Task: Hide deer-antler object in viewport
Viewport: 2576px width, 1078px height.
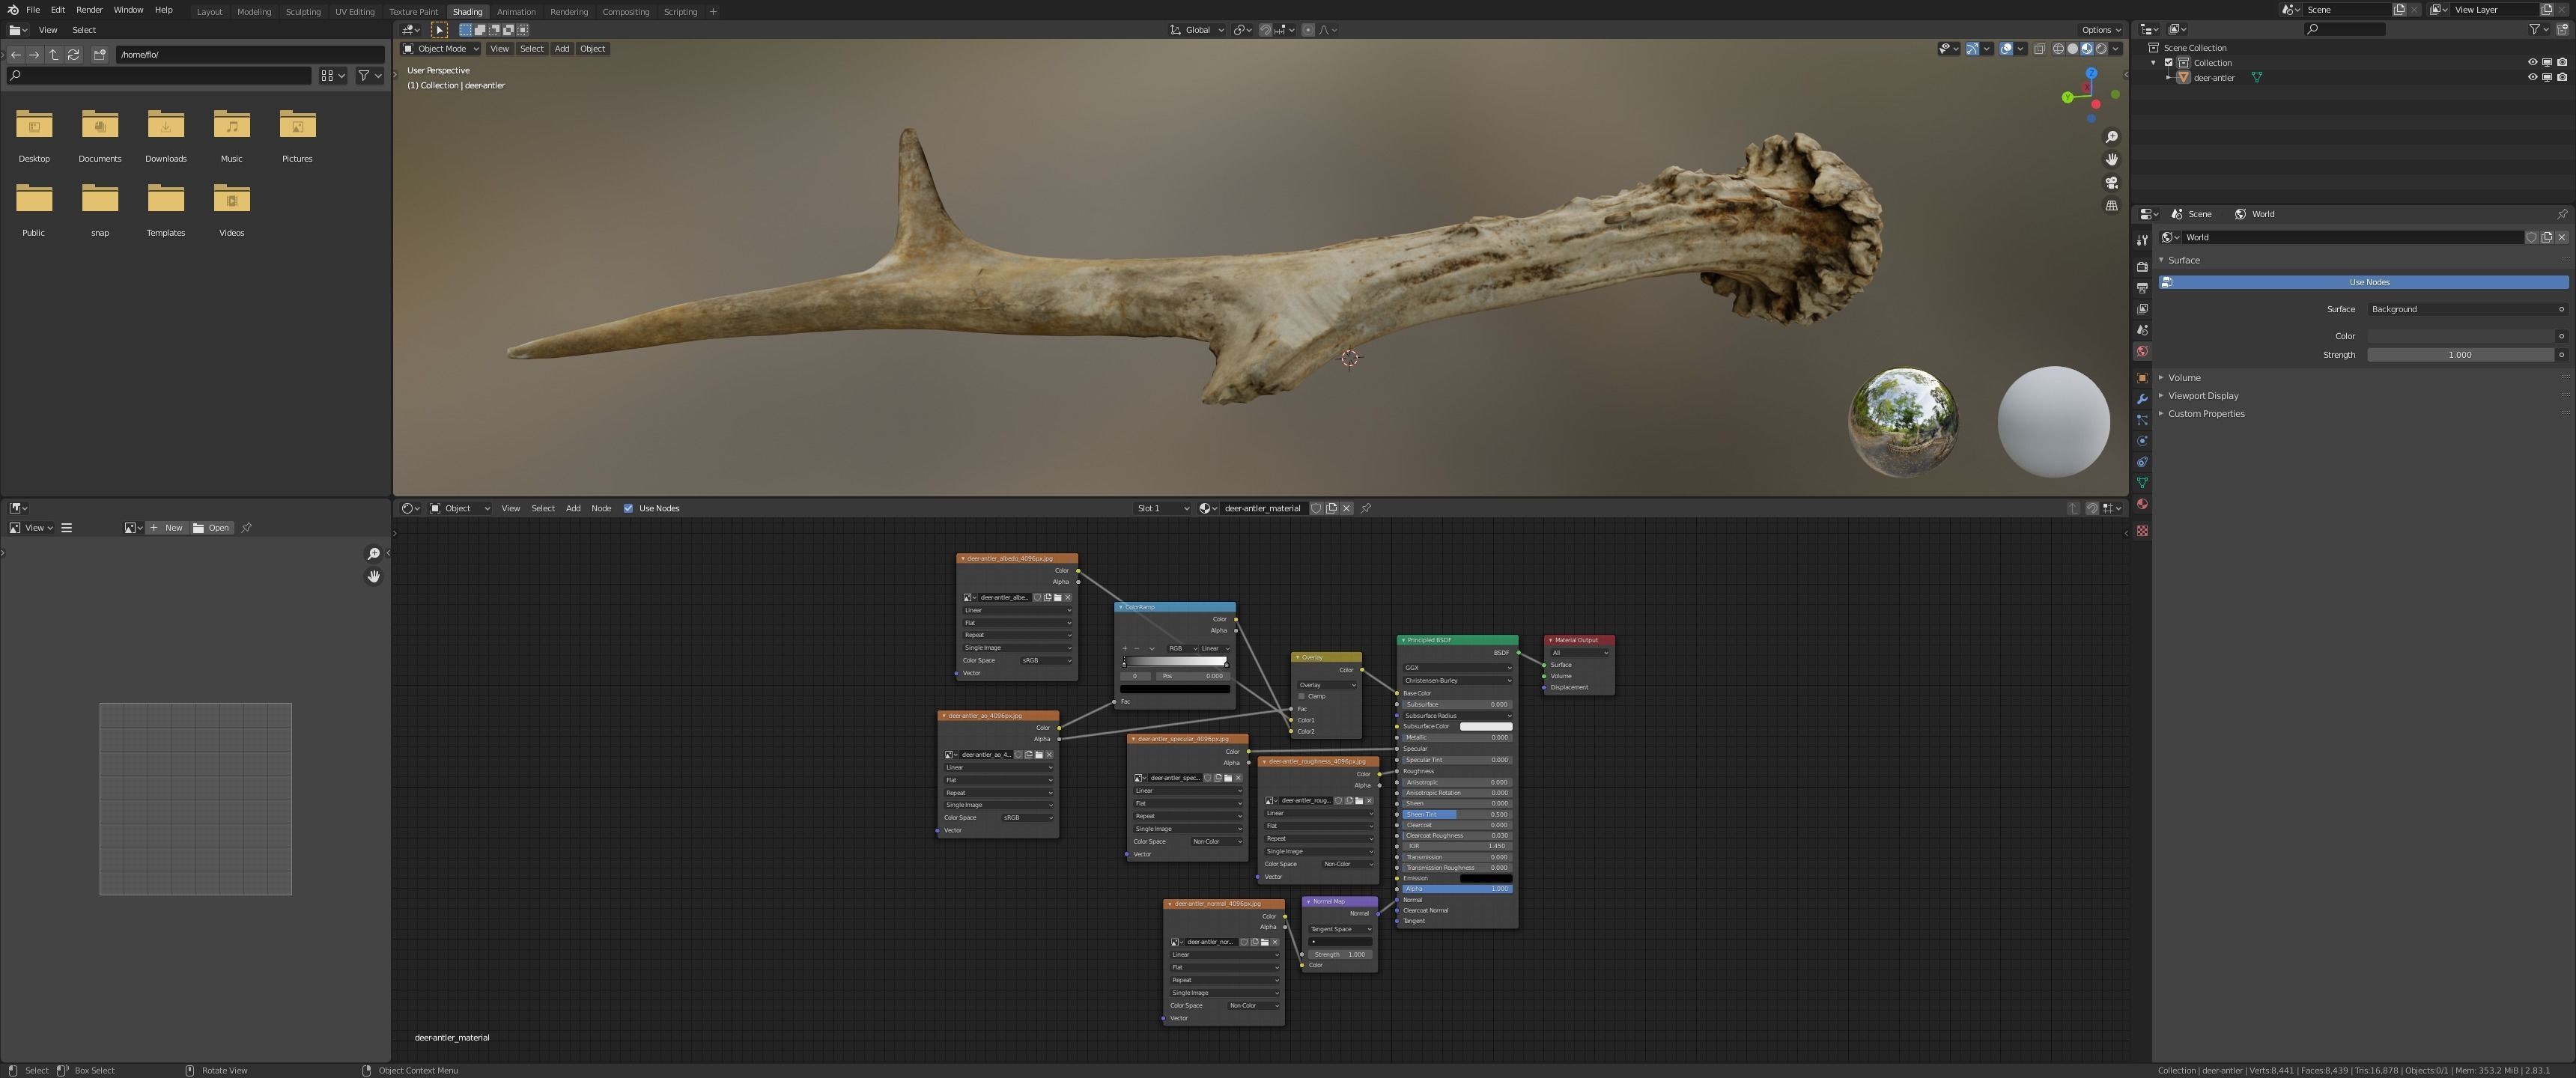Action: [2532, 77]
